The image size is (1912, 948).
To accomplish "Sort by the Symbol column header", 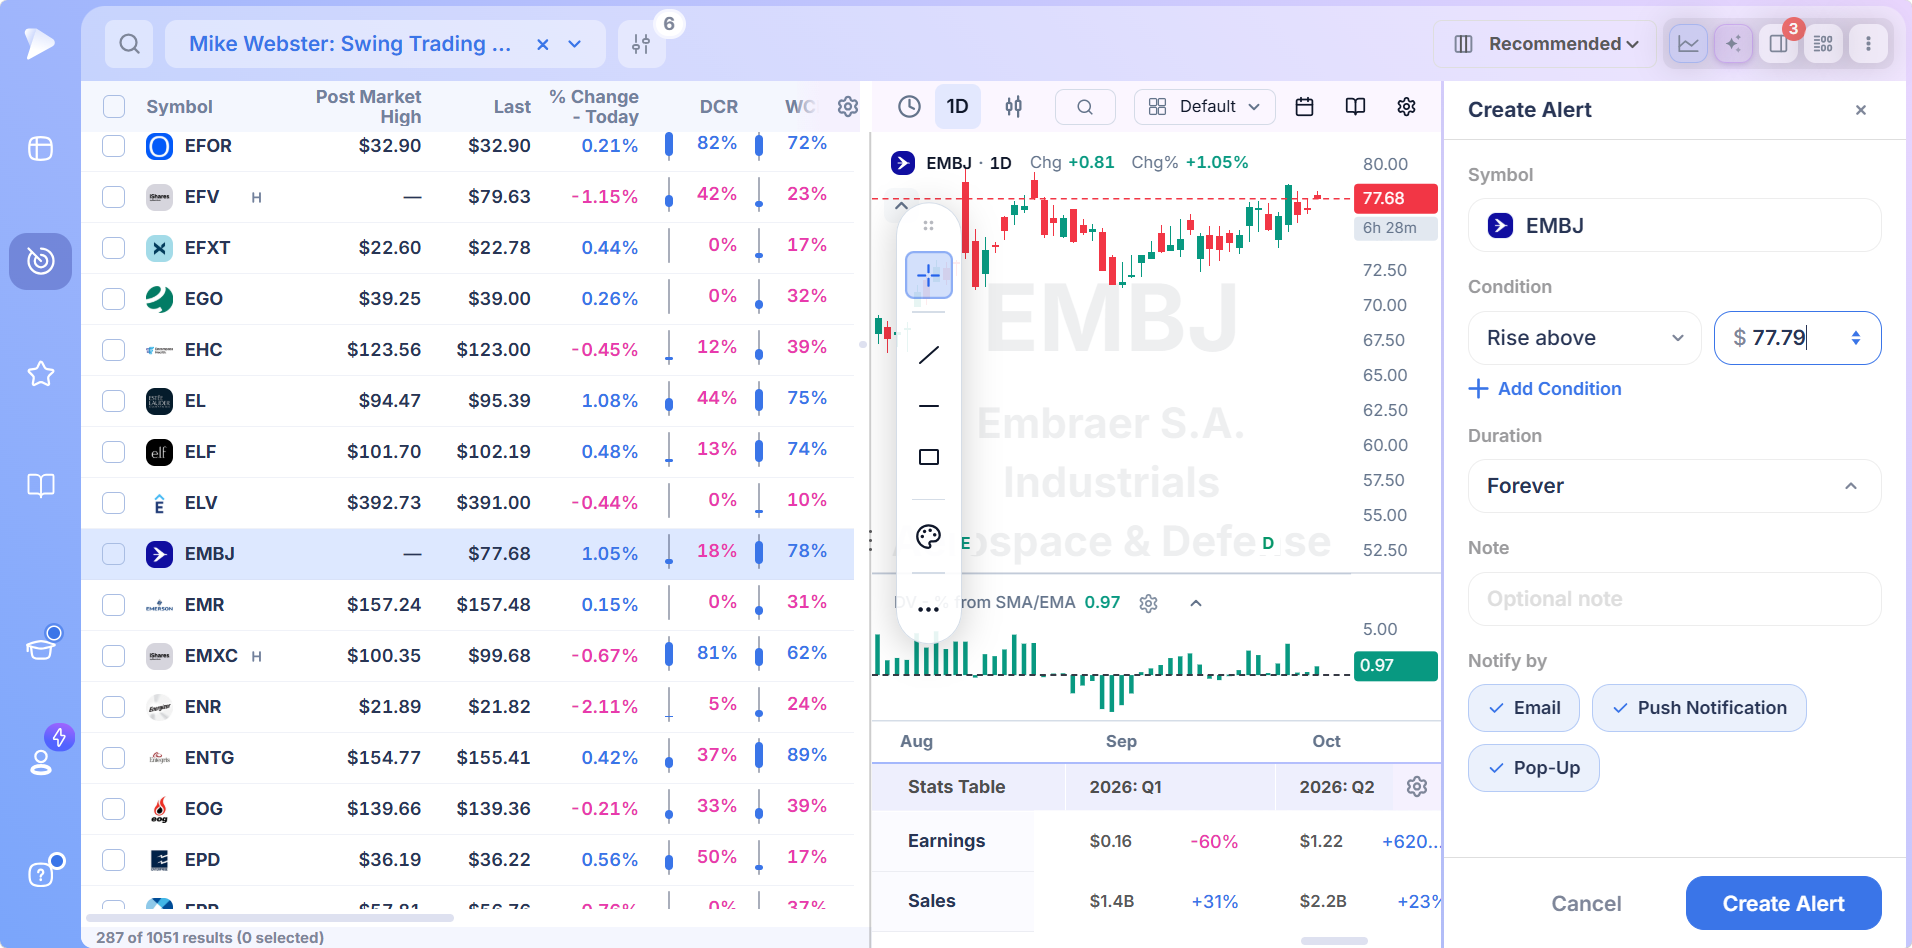I will point(179,107).
